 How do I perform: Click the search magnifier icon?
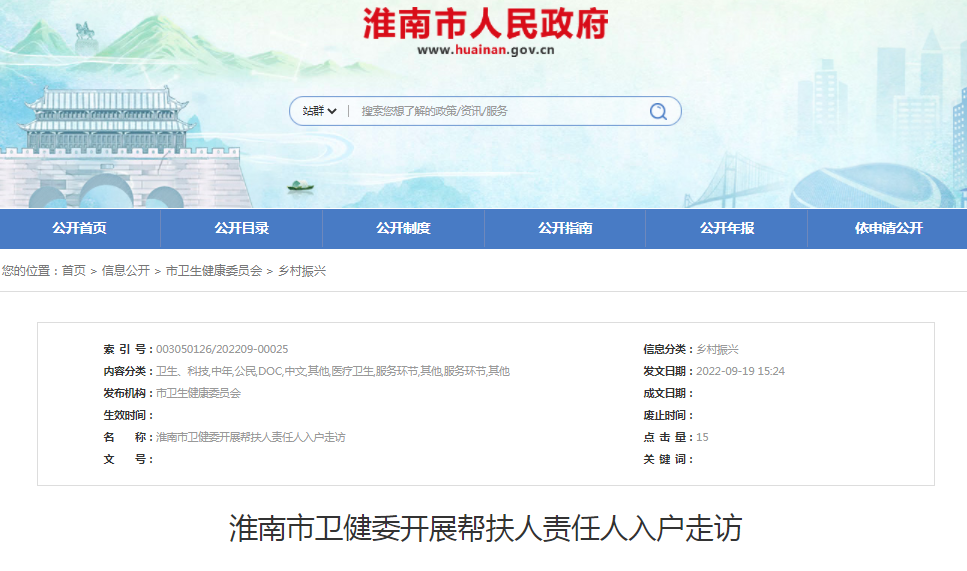[x=658, y=111]
